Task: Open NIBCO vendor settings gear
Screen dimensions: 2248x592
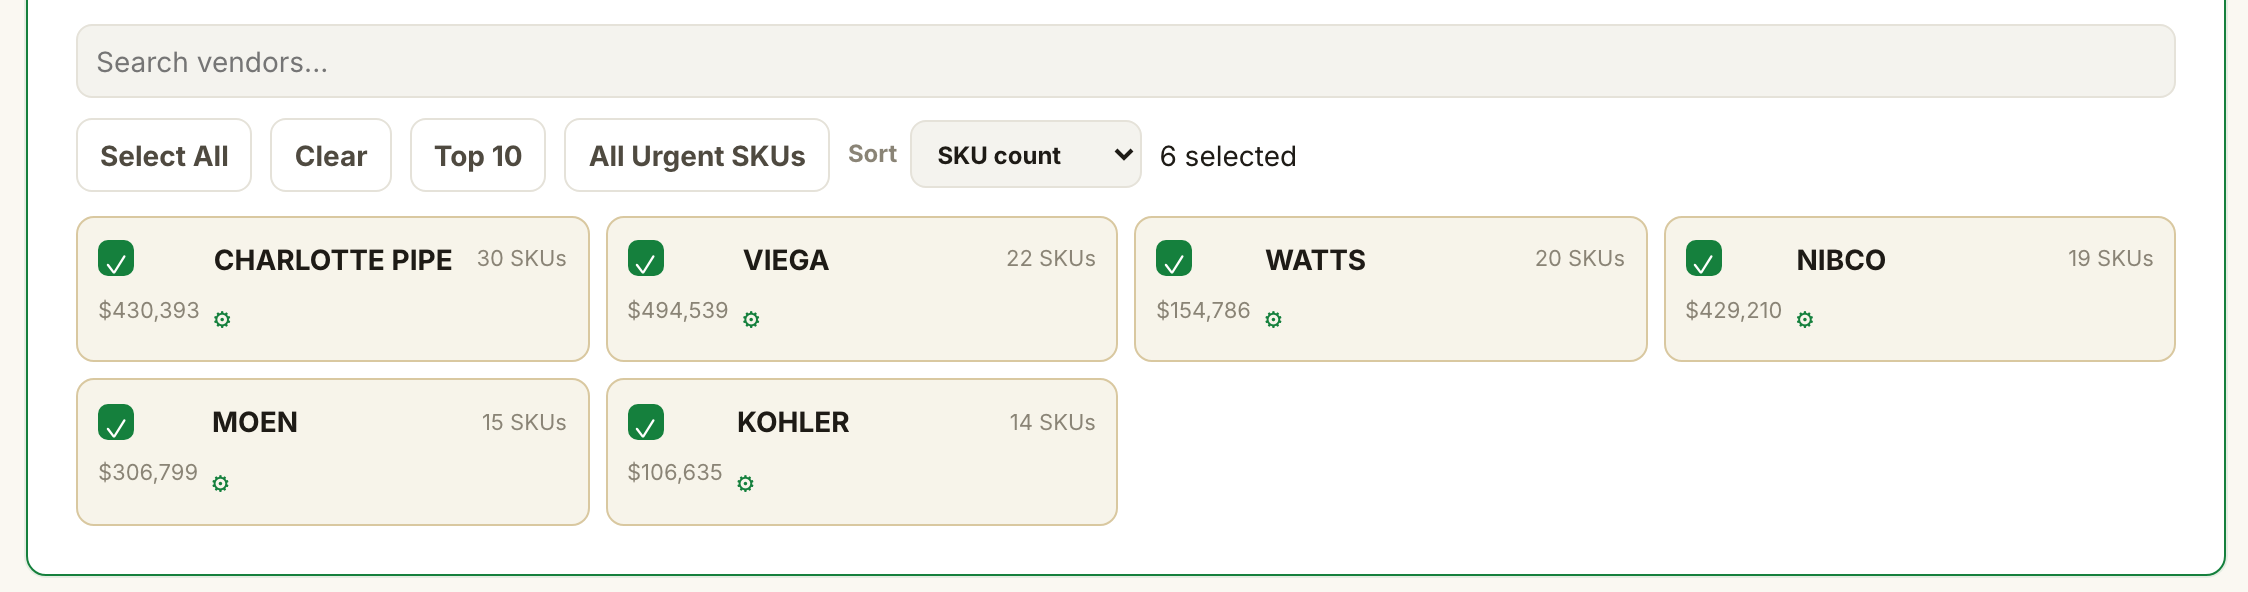Action: tap(1804, 319)
